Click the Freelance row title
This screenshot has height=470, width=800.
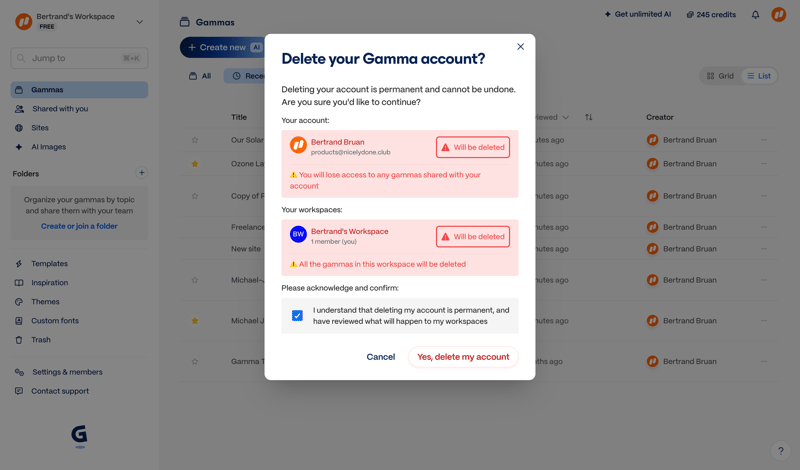[x=248, y=227]
